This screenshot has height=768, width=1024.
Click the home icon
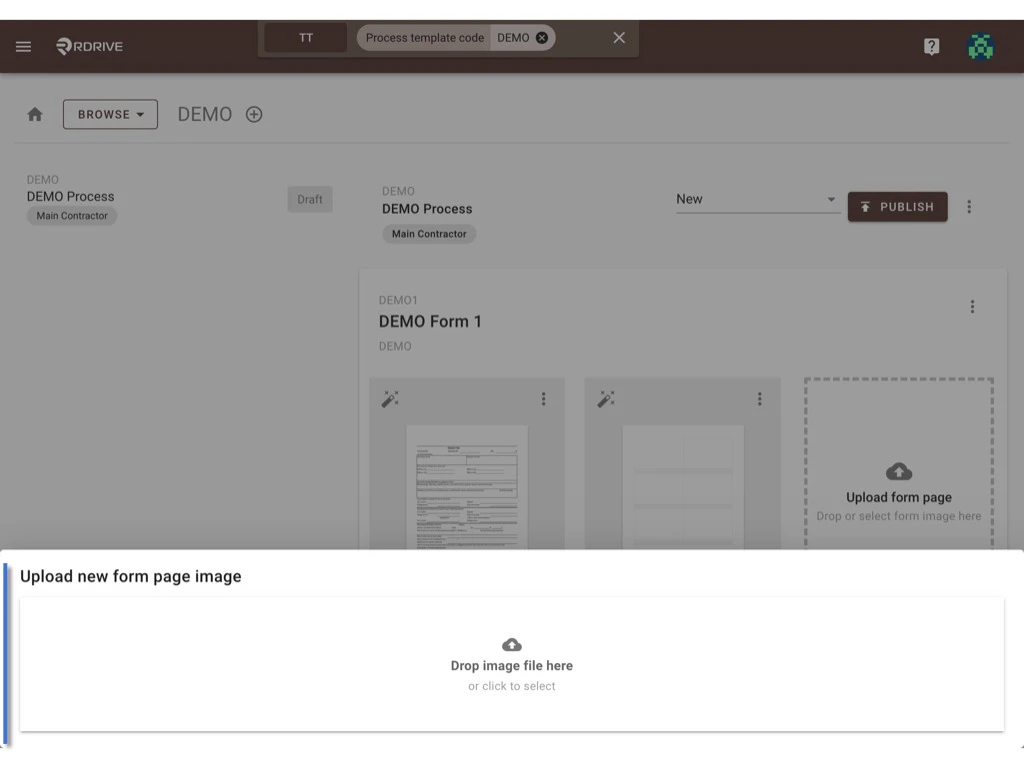point(35,113)
